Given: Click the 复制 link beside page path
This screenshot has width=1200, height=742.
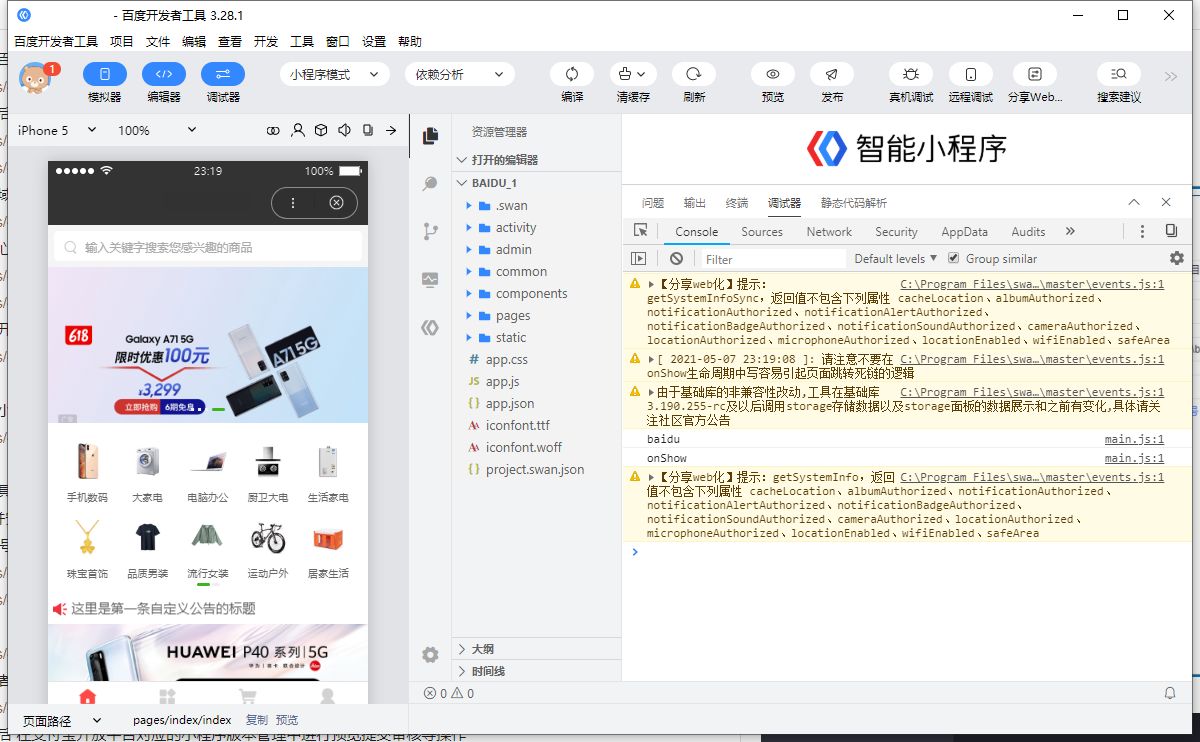Looking at the screenshot, I should (x=256, y=720).
